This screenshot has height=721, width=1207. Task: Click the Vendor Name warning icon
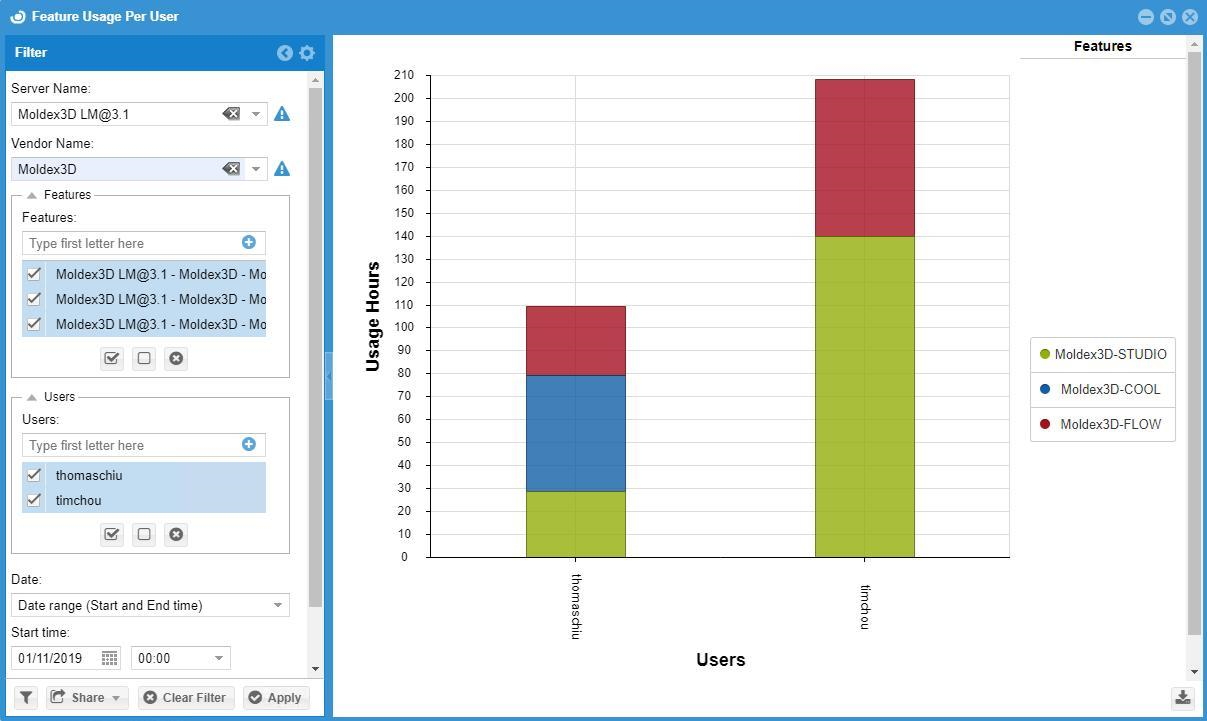pyautogui.click(x=282, y=169)
